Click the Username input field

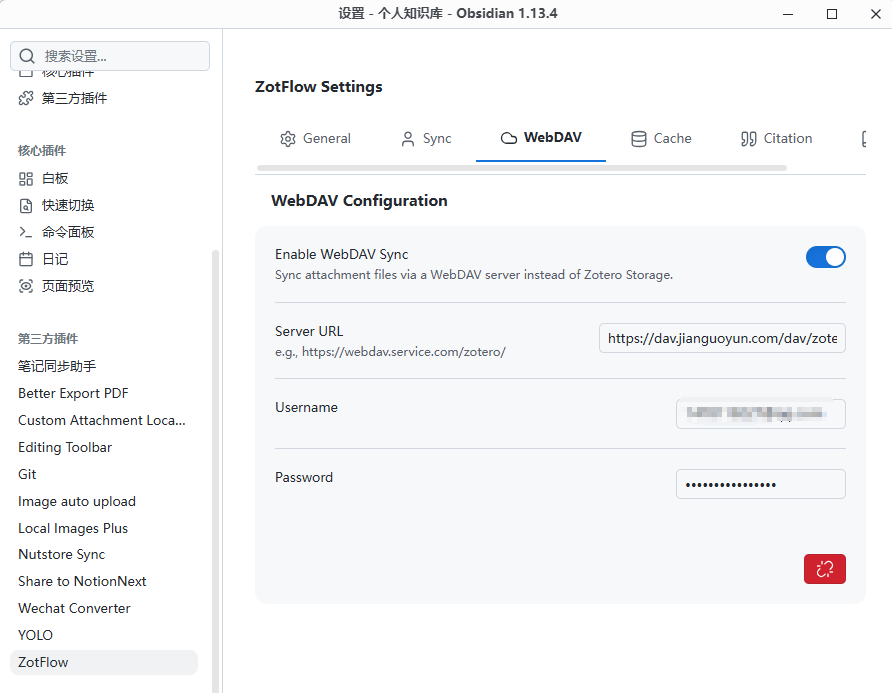pos(761,414)
